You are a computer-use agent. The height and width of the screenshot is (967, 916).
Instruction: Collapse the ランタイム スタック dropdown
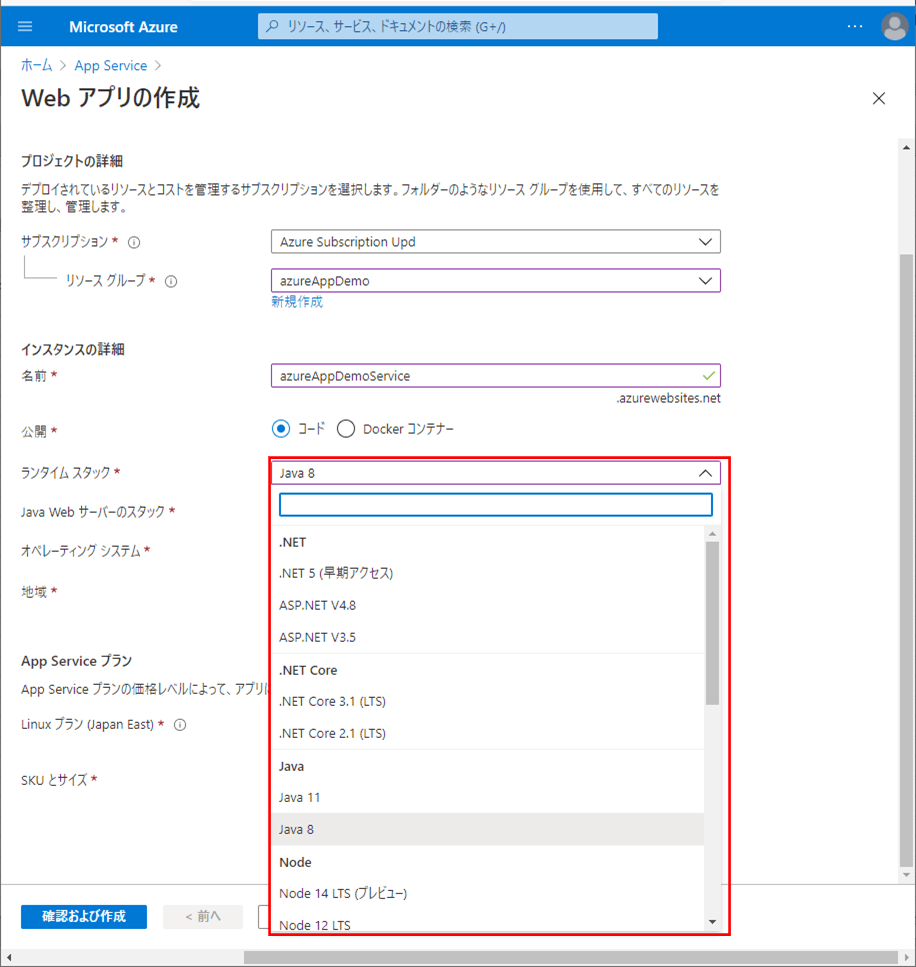click(704, 473)
